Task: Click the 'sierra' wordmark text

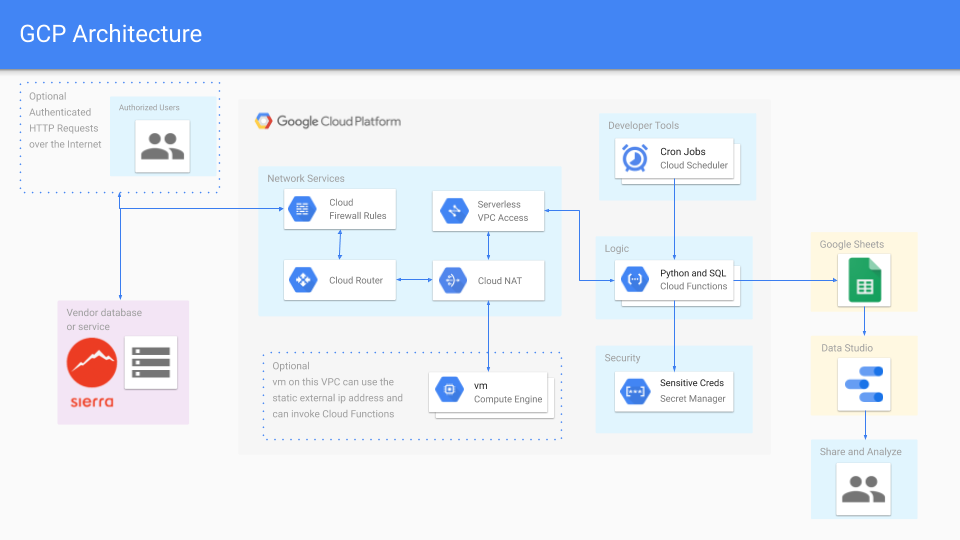Action: [92, 402]
